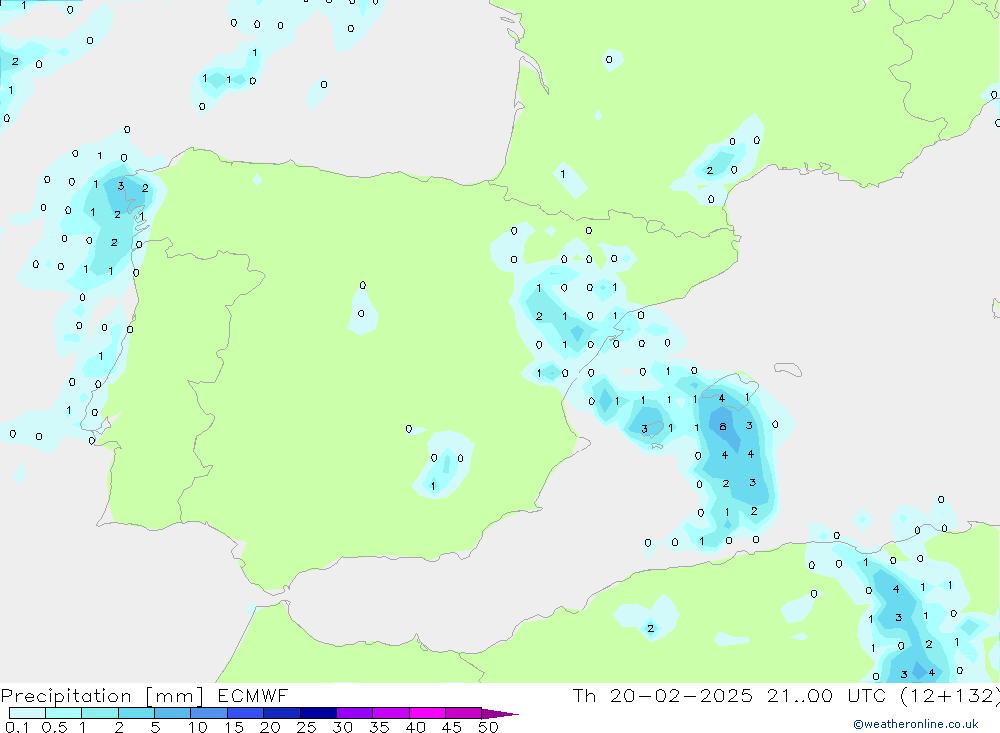Image resolution: width=1000 pixels, height=733 pixels.
Task: Select the 20–25 mm dark blue legend band
Action: [x=282, y=713]
